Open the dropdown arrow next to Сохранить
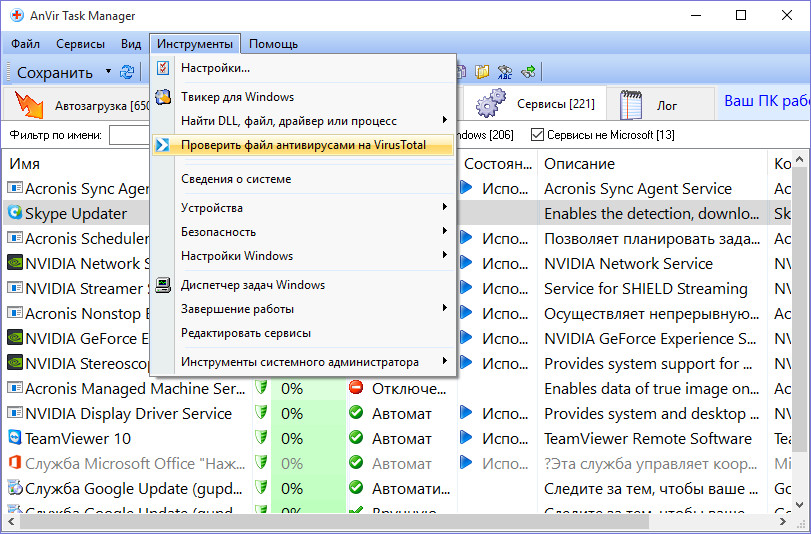The width and height of the screenshot is (811, 534). click(x=108, y=71)
